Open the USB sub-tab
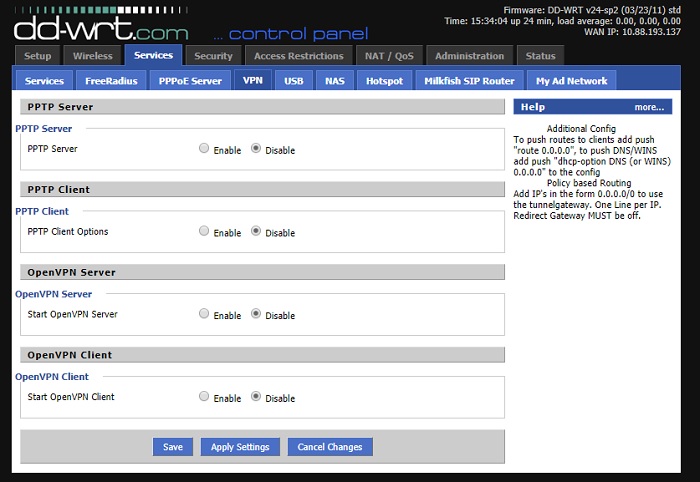Screen dimensions: 700x482 pos(294,81)
